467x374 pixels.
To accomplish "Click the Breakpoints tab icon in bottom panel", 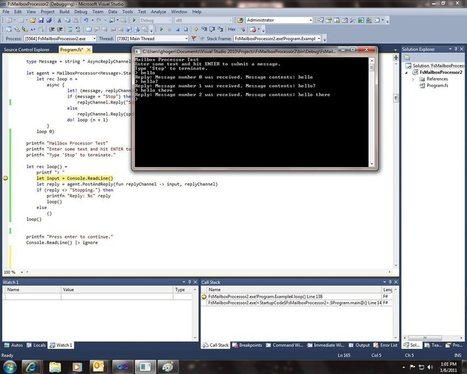I will coord(235,345).
